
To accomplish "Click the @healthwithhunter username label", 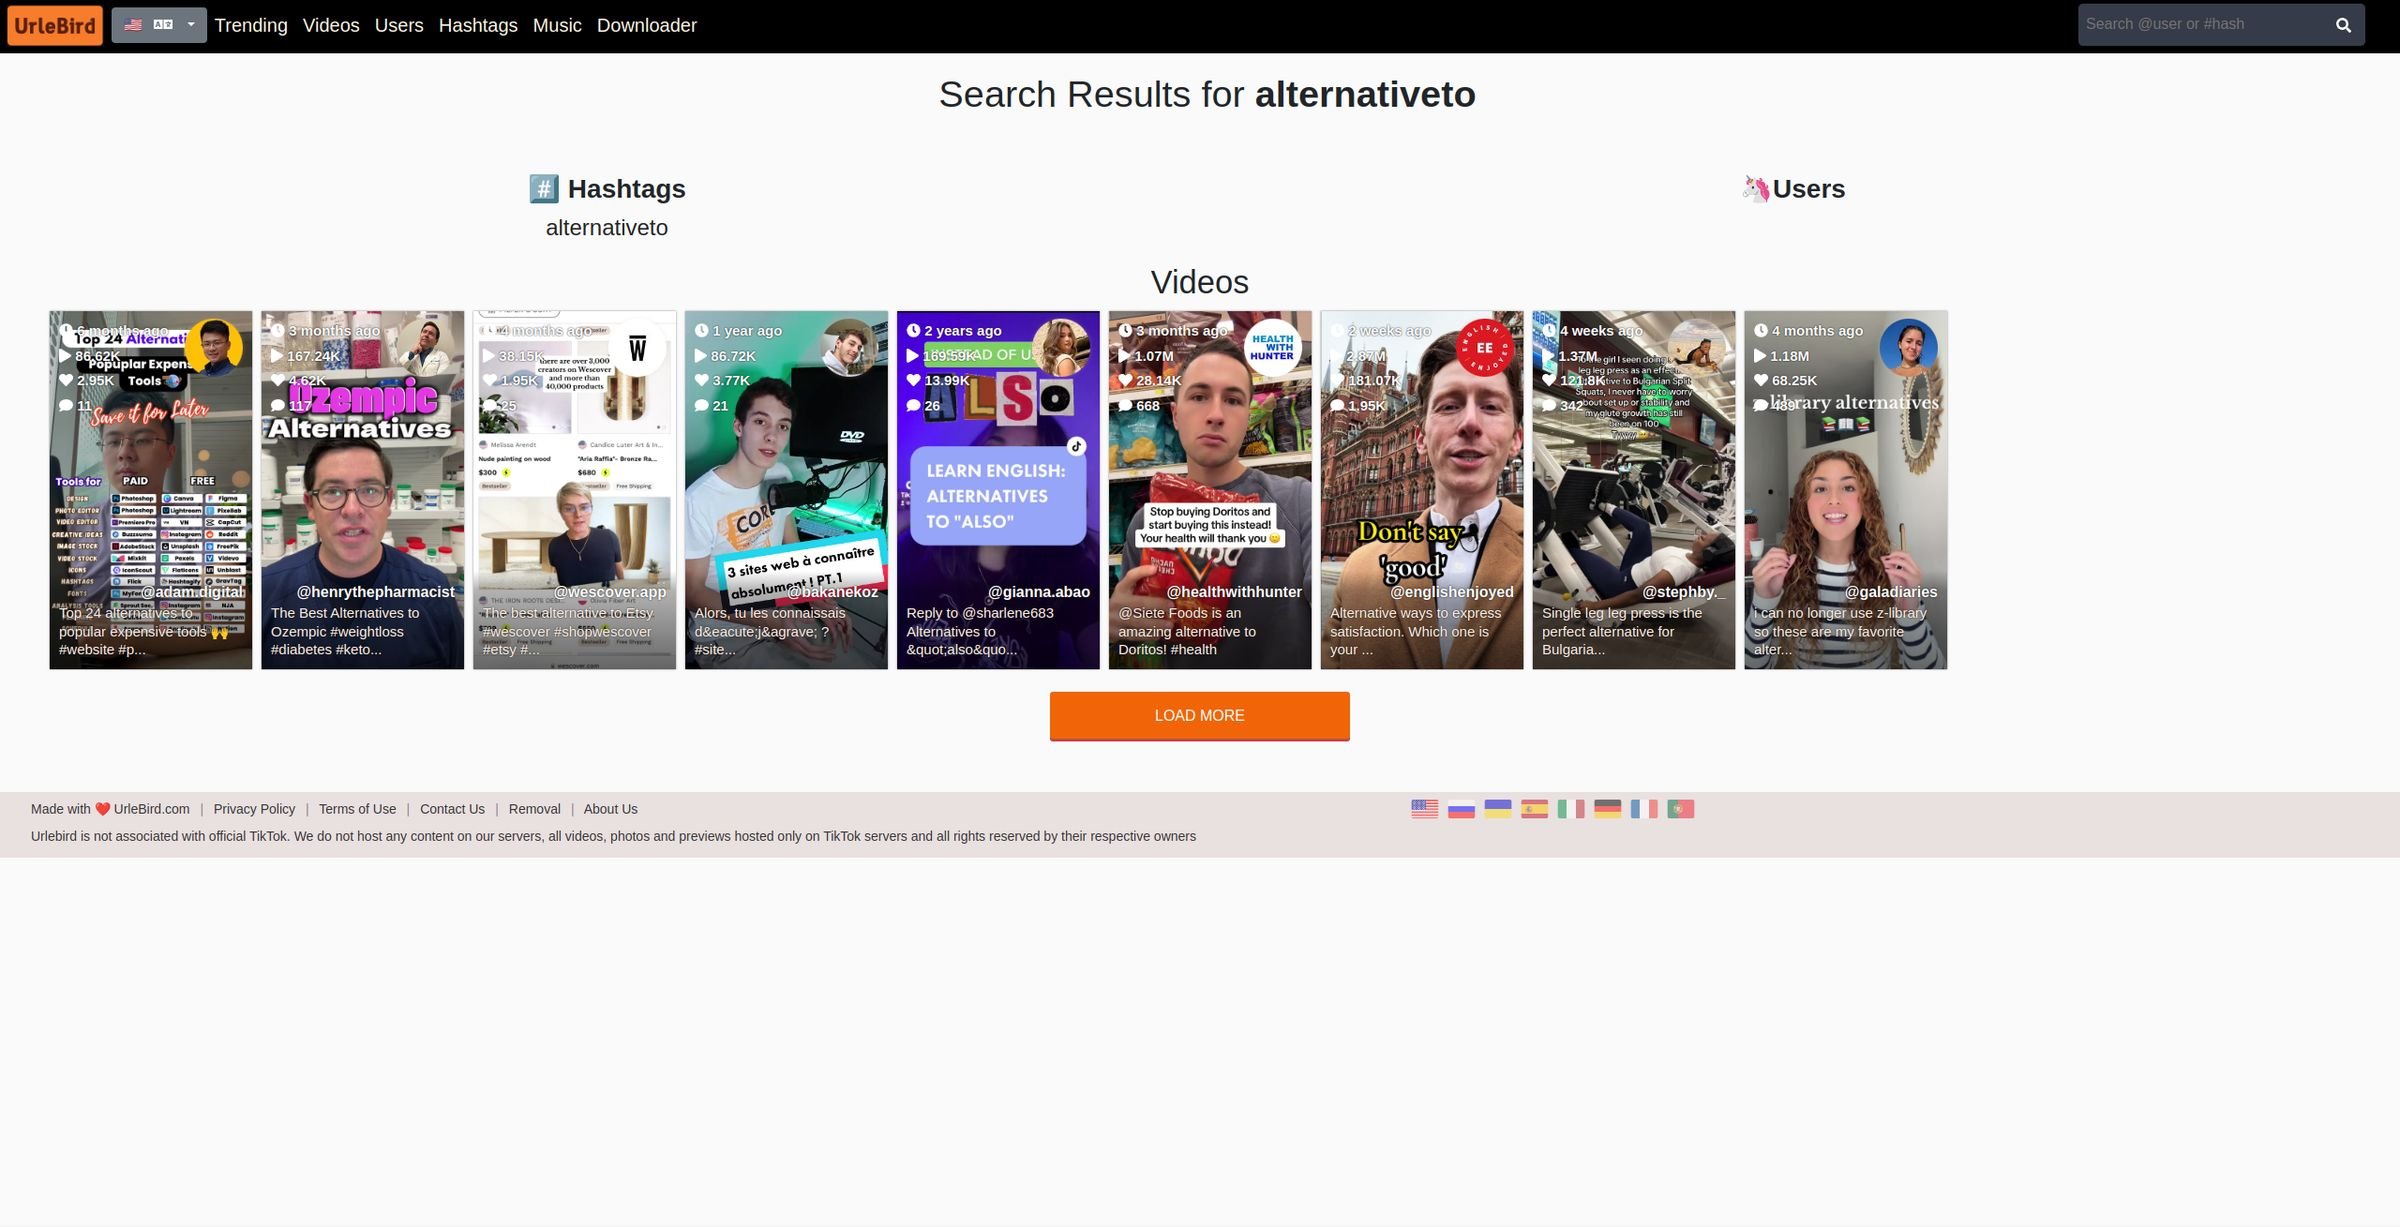I will 1234,592.
